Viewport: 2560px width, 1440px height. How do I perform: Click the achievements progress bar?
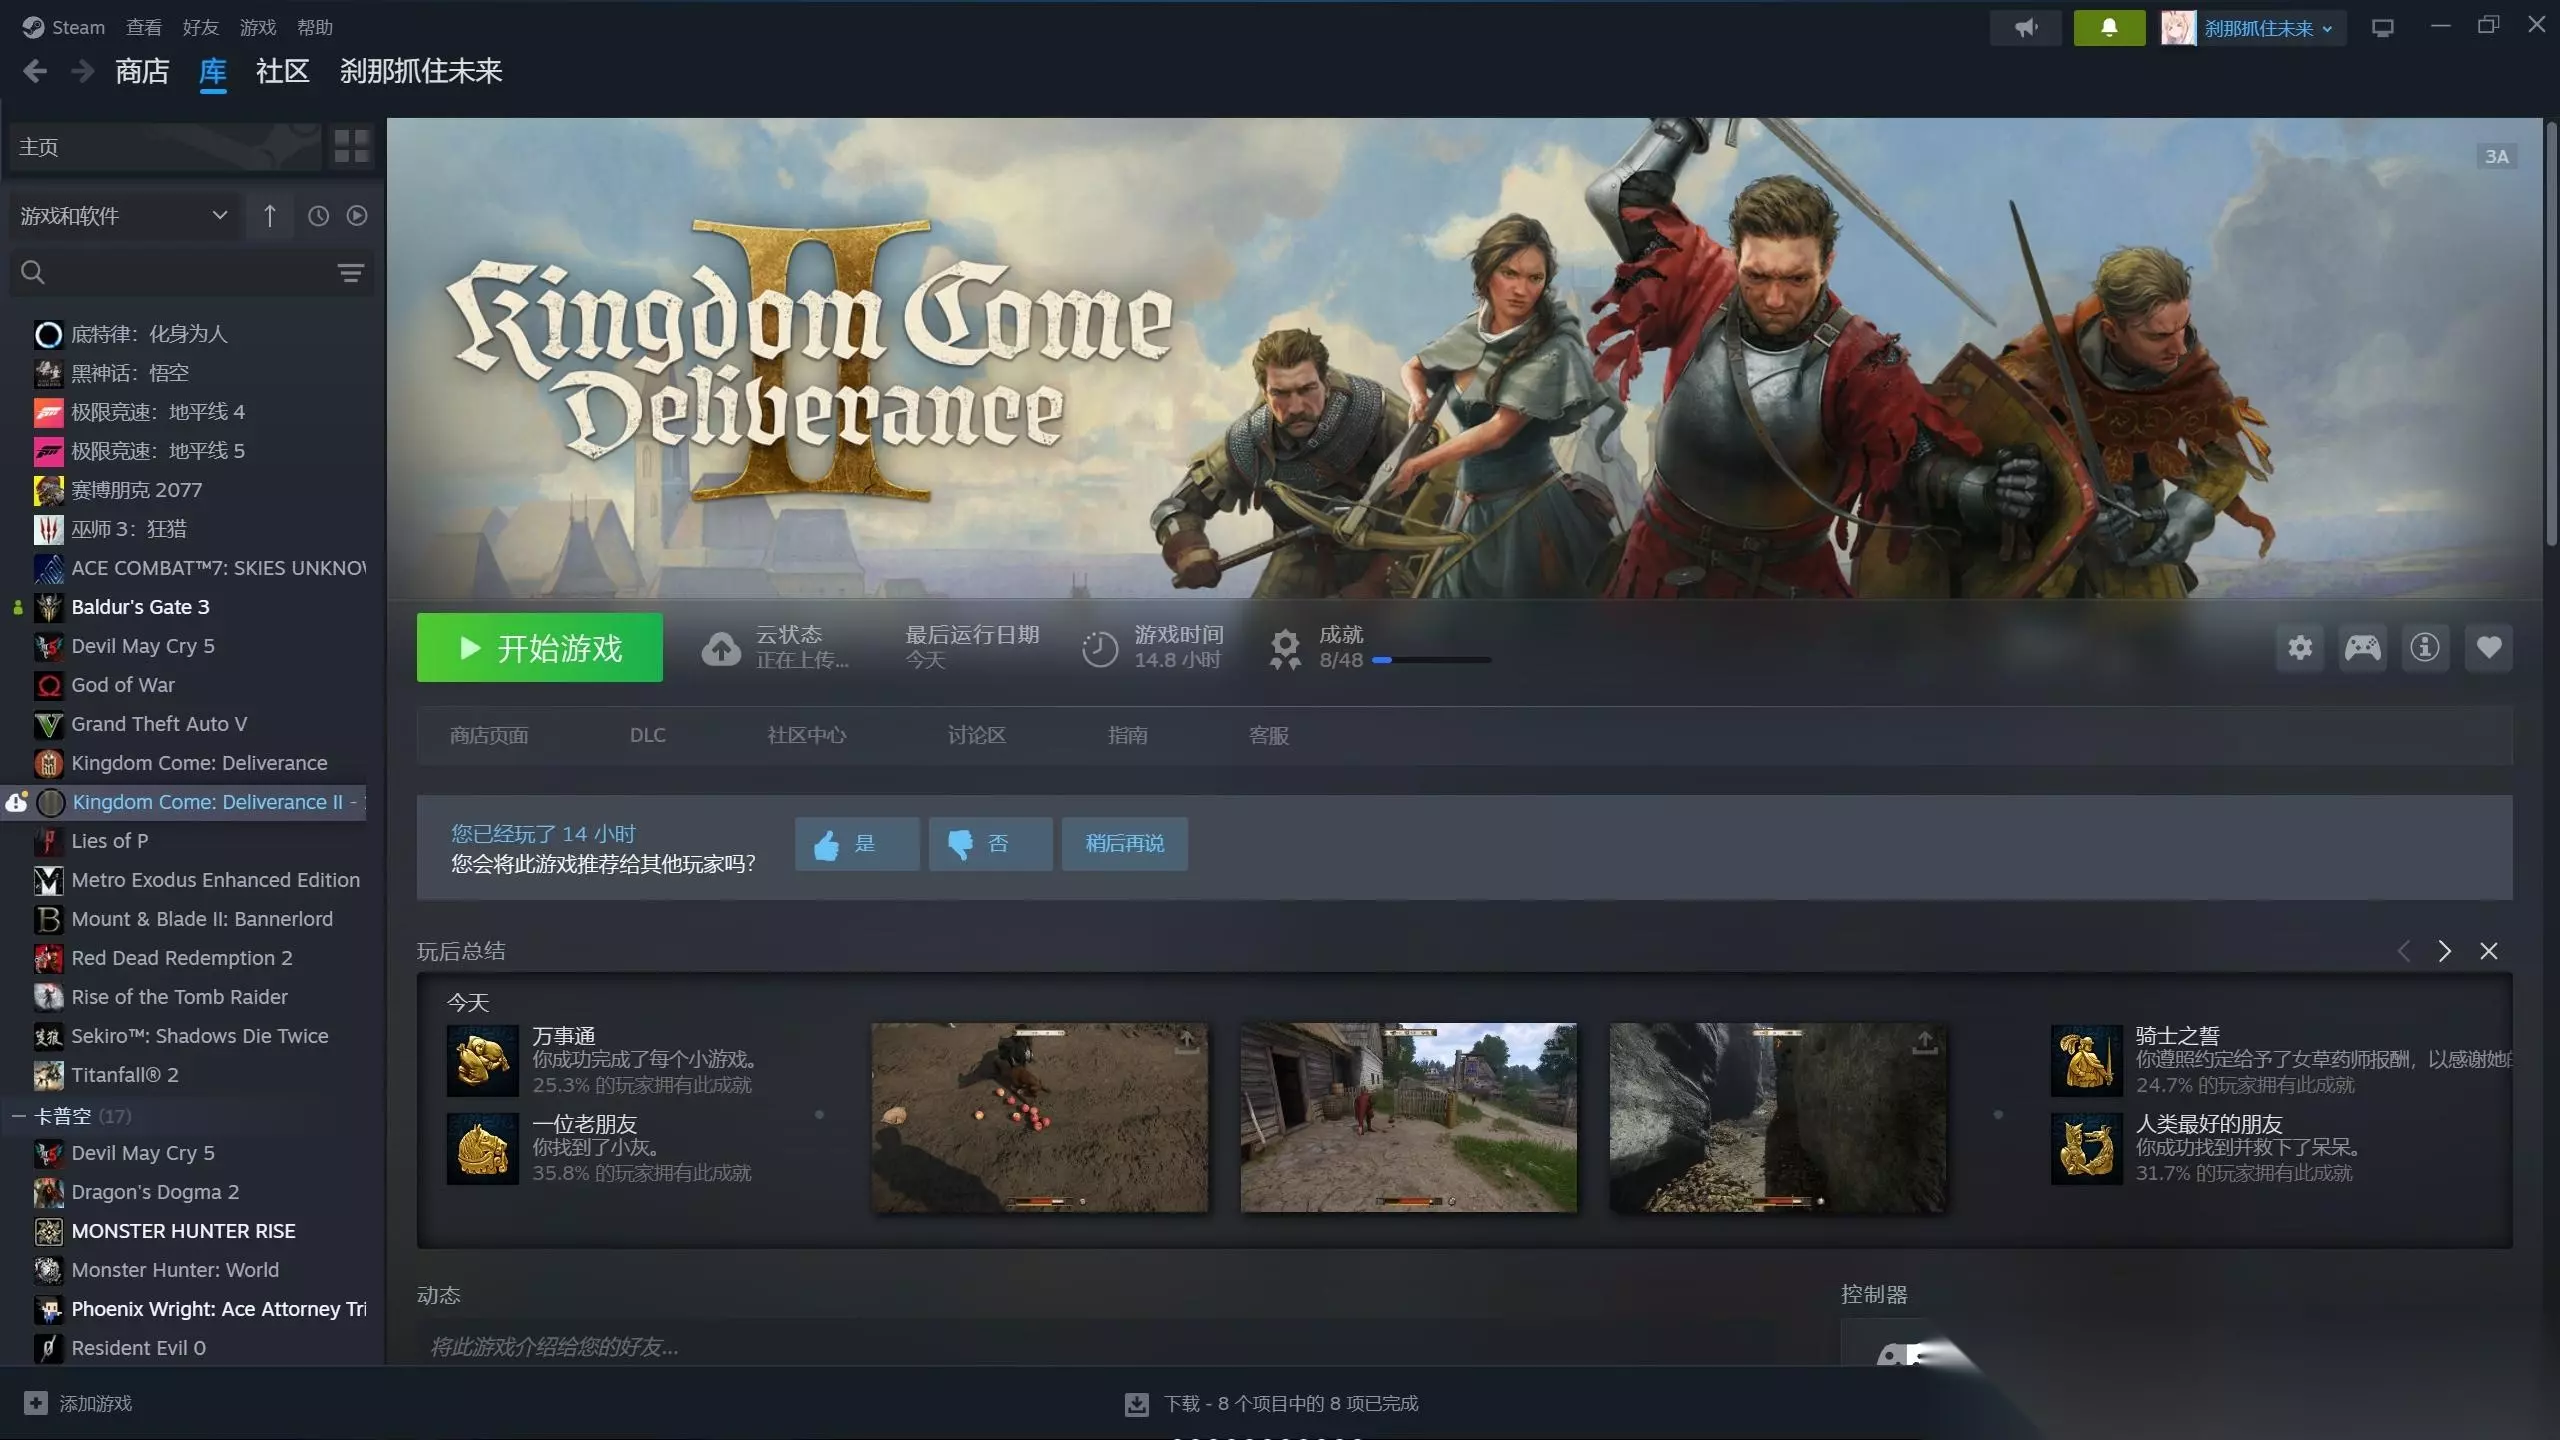pyautogui.click(x=1431, y=660)
